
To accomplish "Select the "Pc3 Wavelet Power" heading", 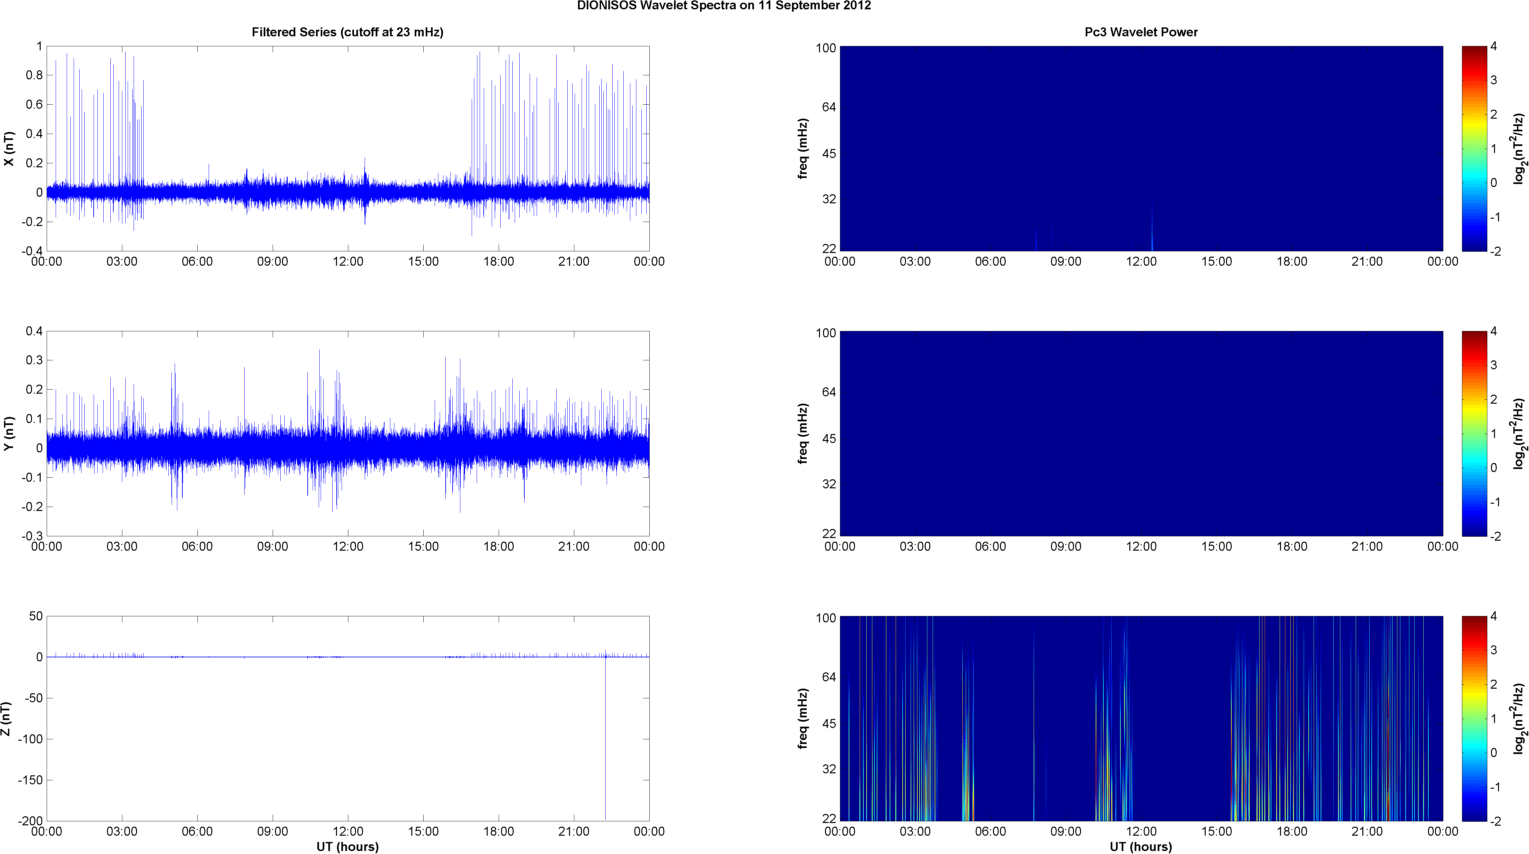I will [x=1141, y=32].
